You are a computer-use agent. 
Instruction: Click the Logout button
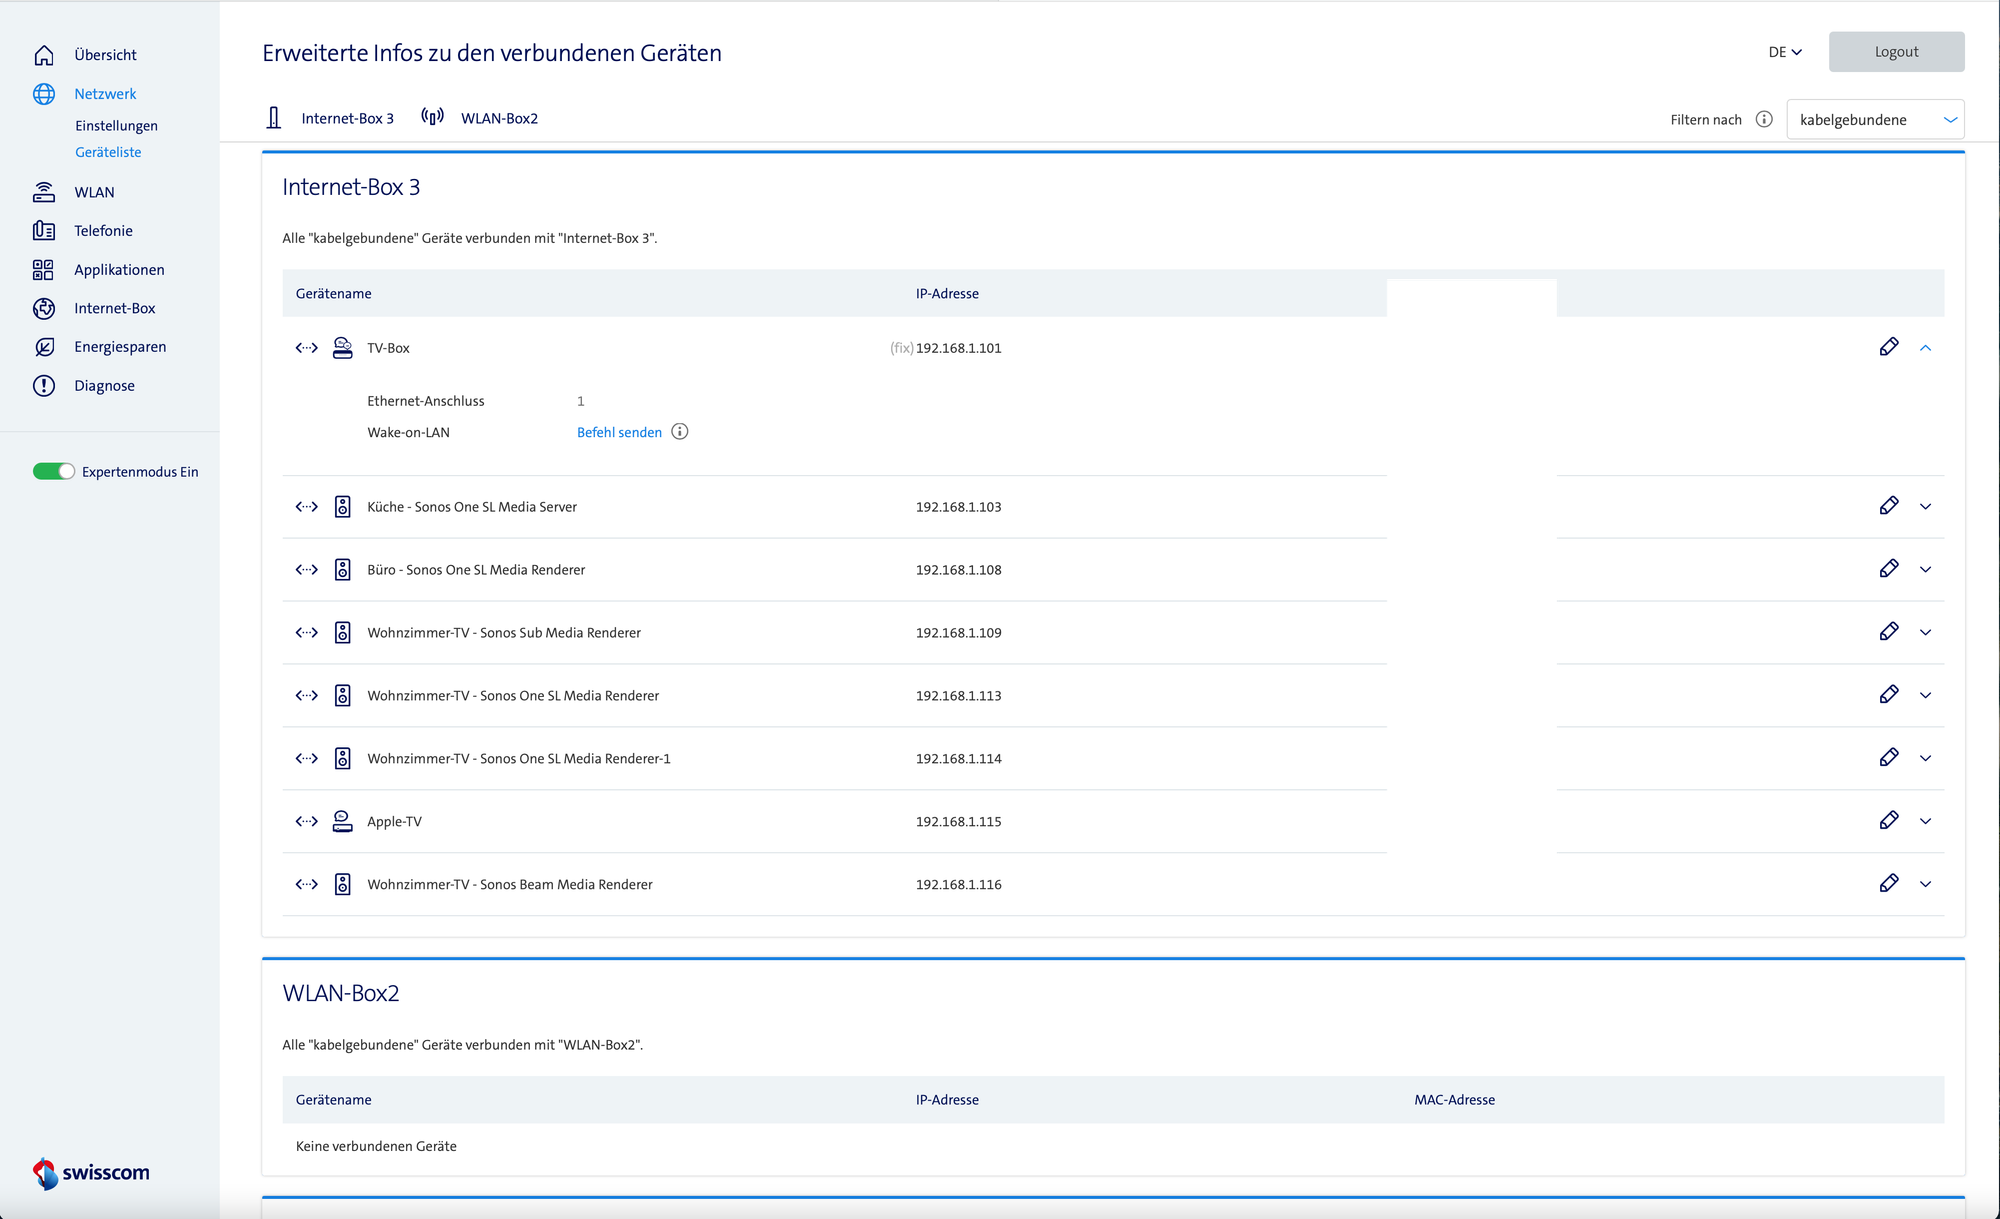click(1896, 52)
